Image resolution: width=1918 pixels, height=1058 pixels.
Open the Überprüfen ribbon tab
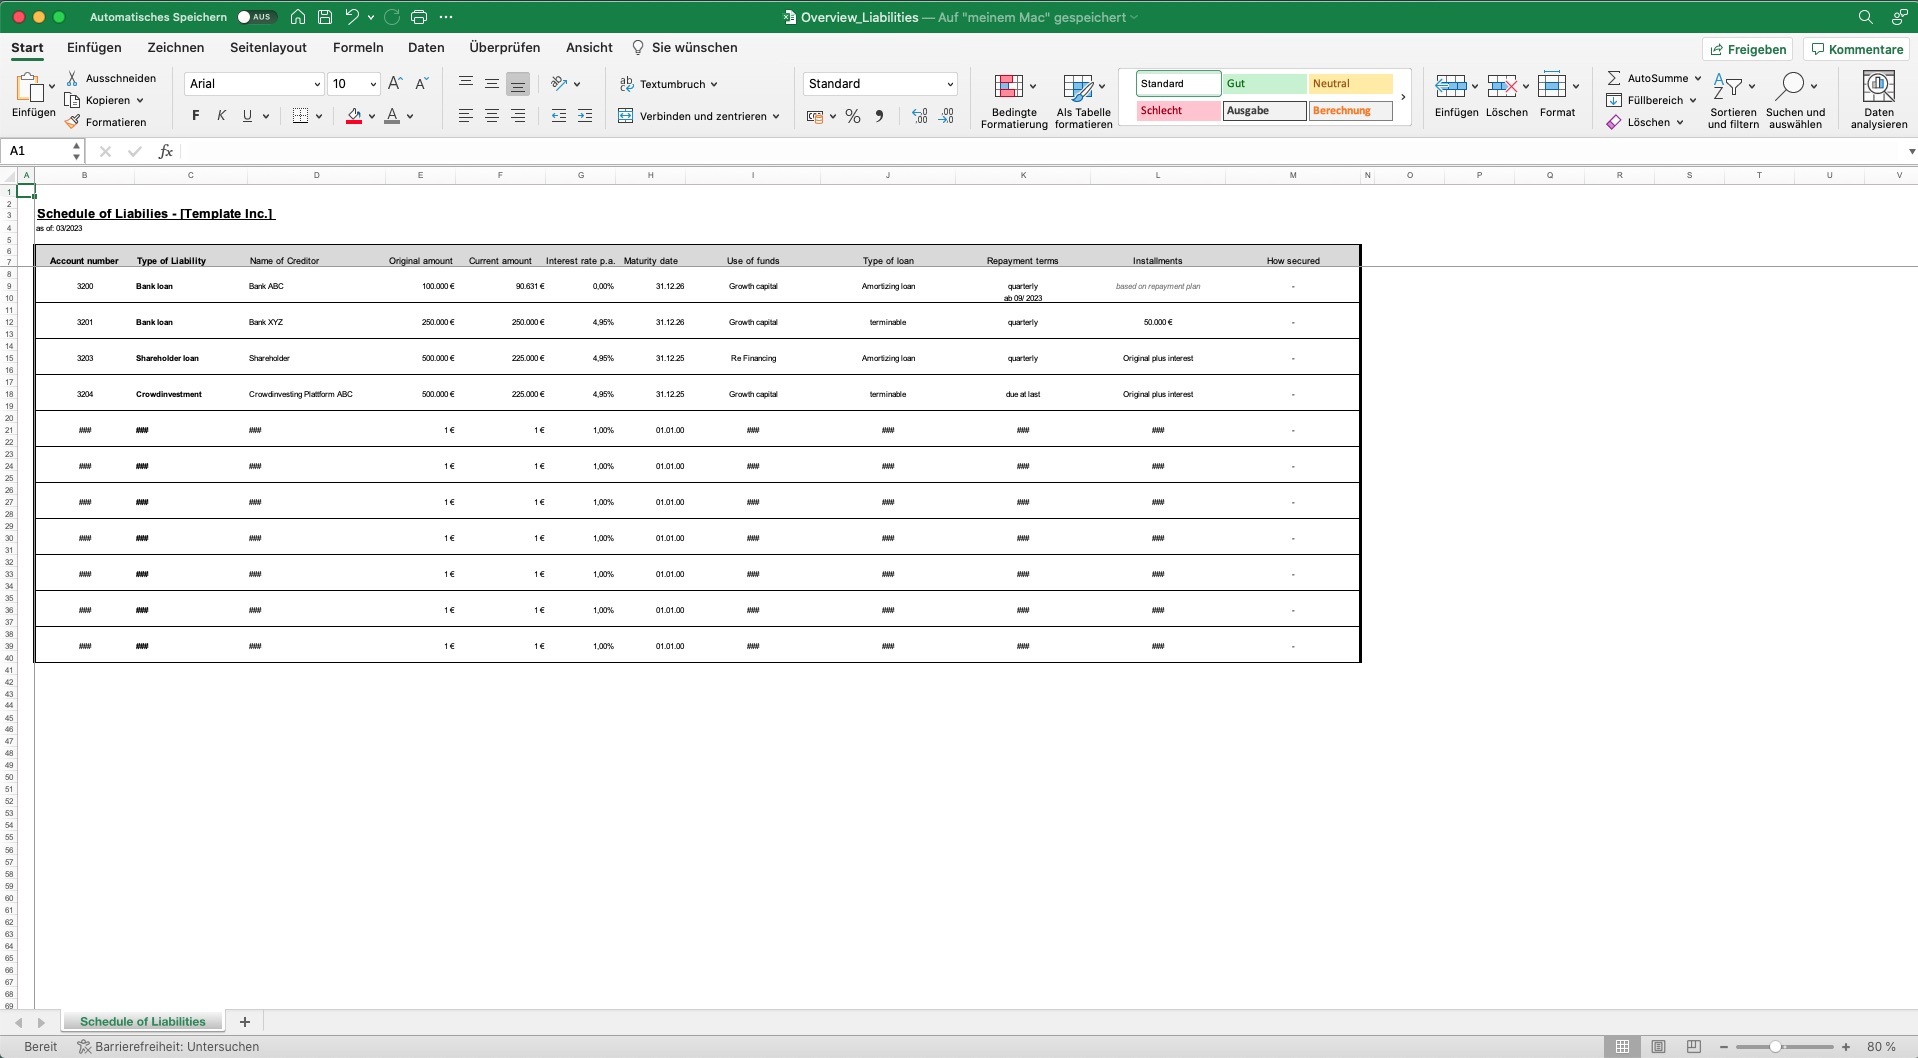point(504,47)
